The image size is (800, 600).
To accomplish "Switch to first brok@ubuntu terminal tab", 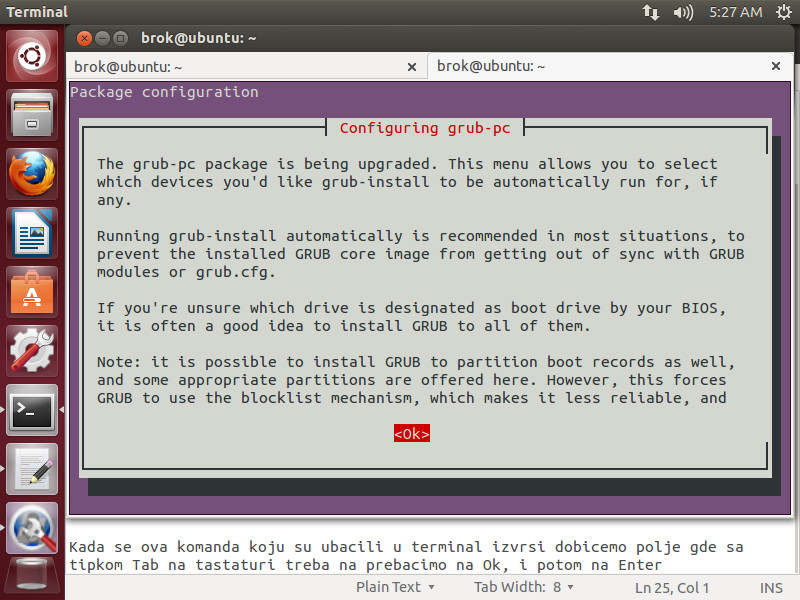I will [x=246, y=67].
